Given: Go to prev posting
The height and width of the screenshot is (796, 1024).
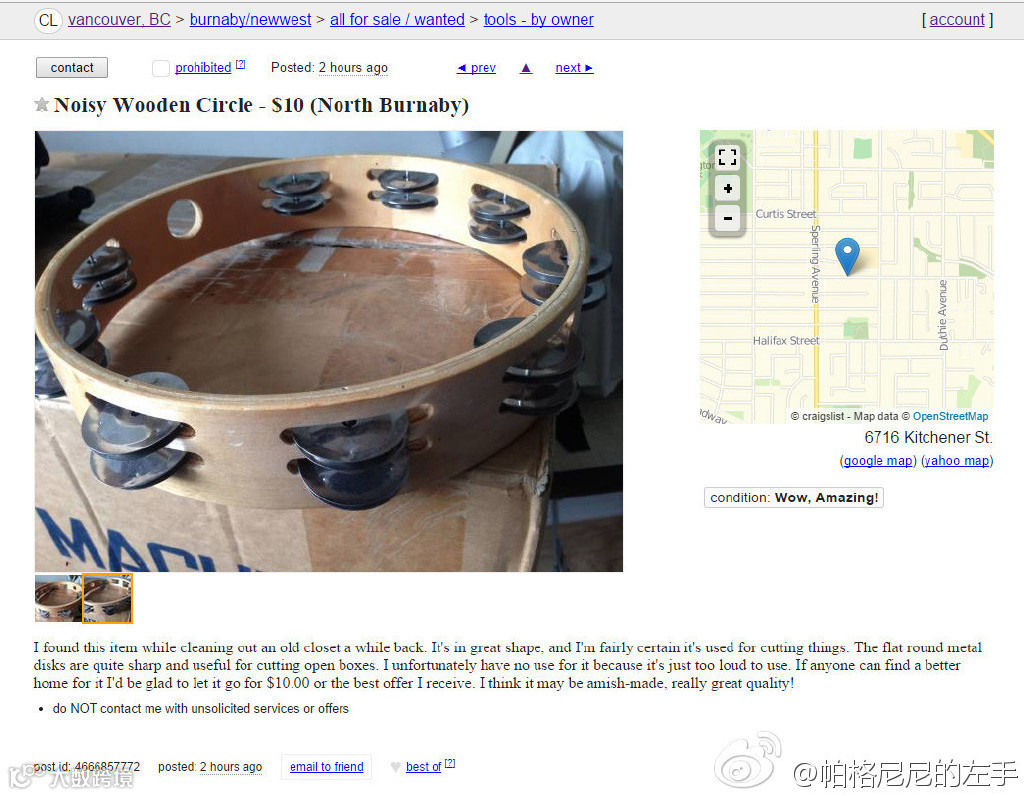Looking at the screenshot, I should (476, 68).
